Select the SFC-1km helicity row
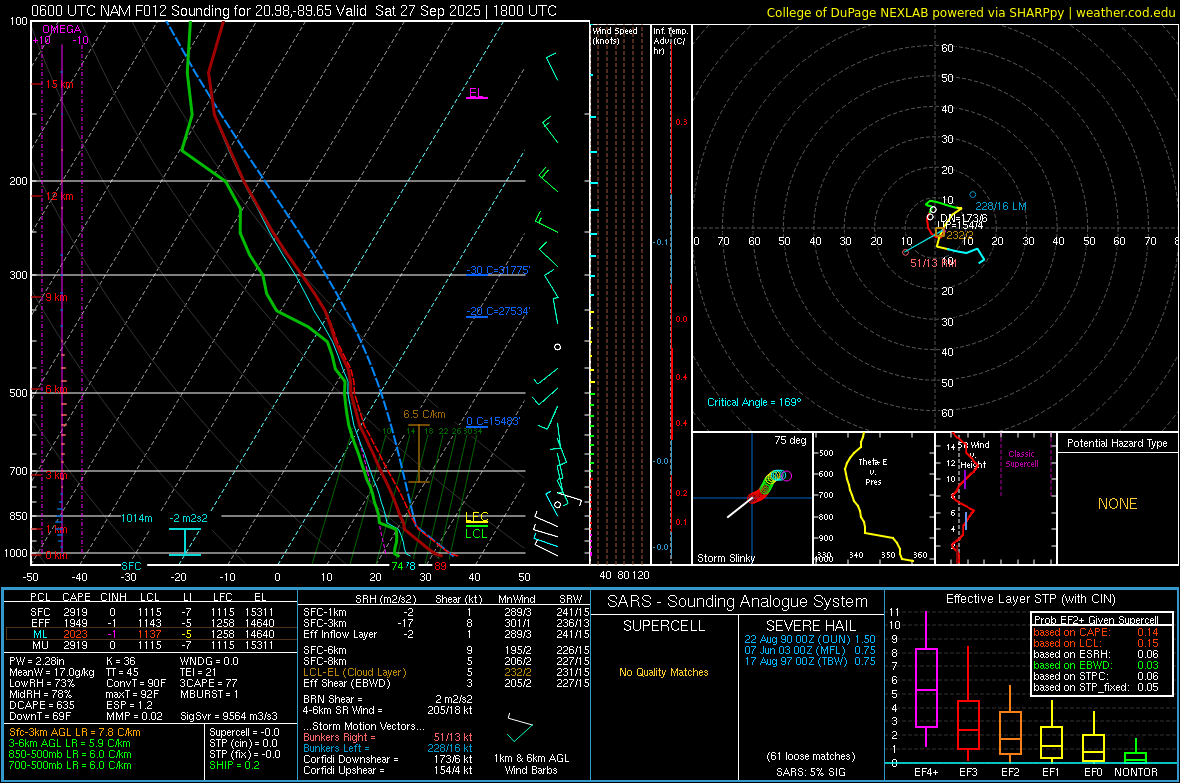The width and height of the screenshot is (1180, 783). coord(447,612)
